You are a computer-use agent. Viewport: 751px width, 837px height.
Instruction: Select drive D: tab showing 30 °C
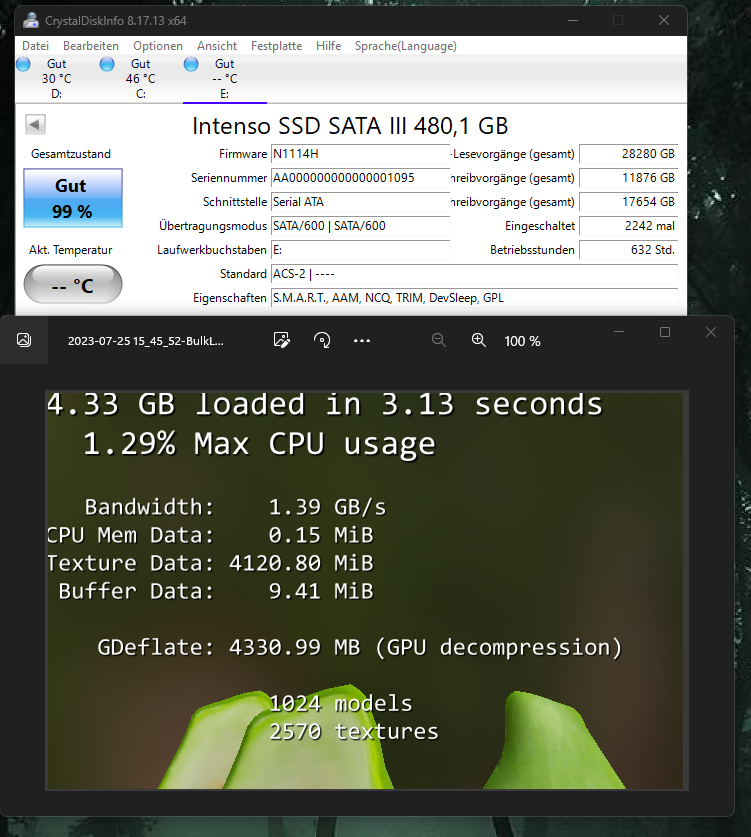click(57, 78)
